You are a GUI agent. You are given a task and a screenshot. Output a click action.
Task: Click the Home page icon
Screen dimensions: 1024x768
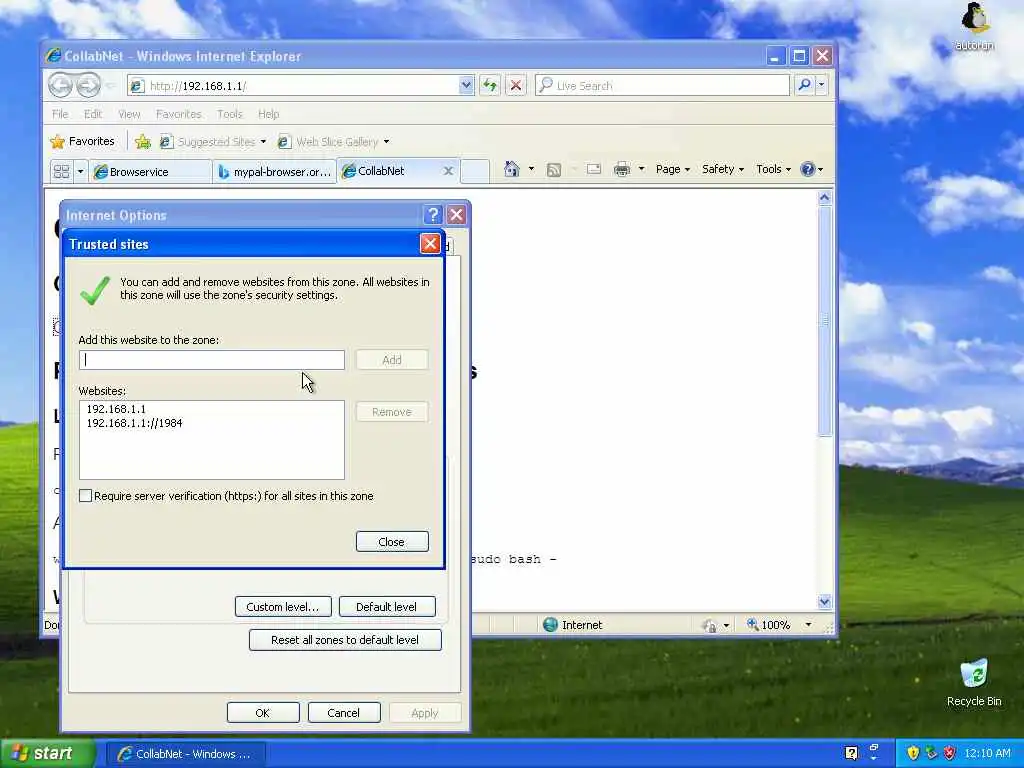click(x=511, y=169)
